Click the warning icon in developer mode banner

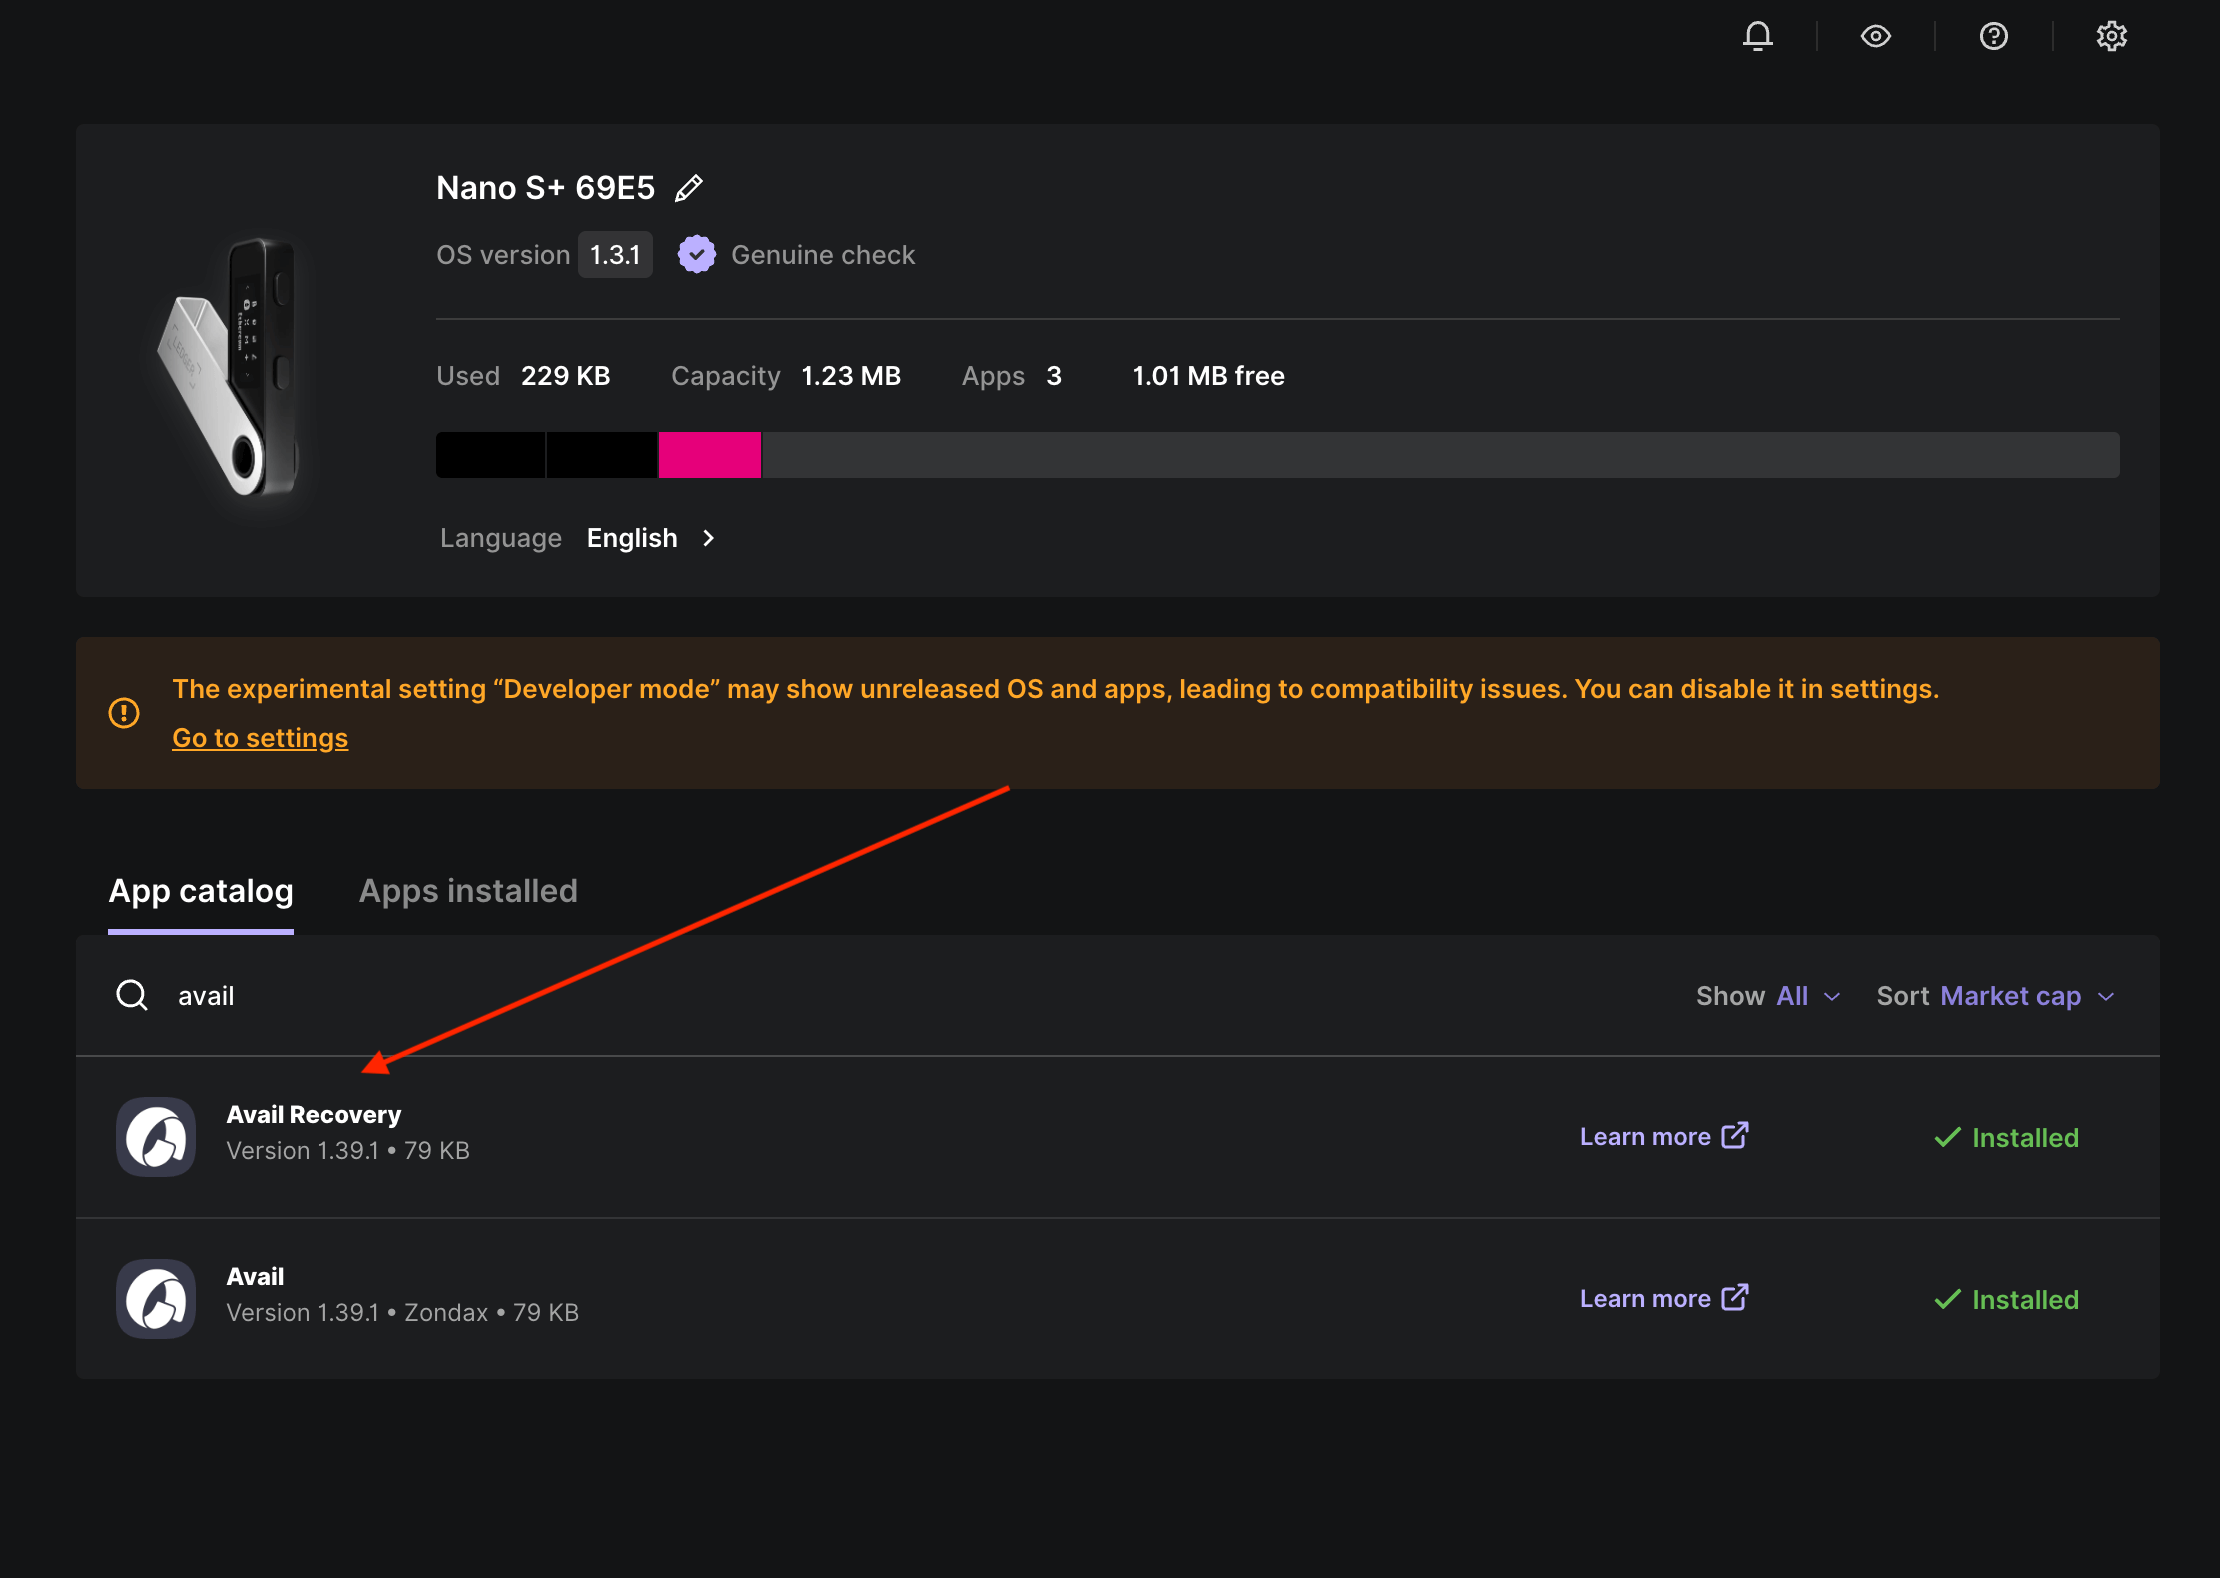point(124,713)
